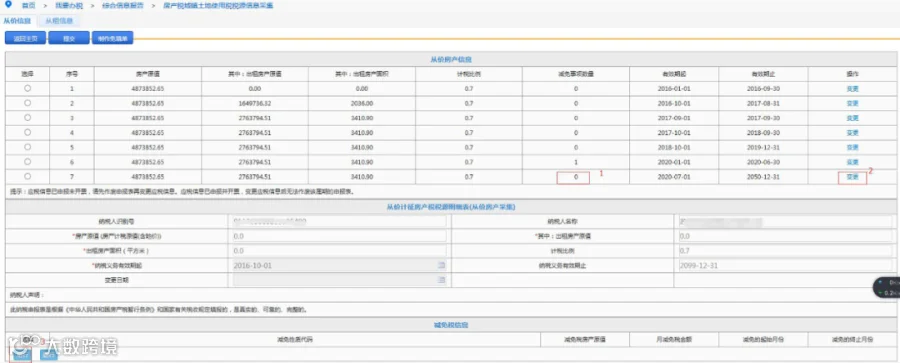Screen dimensions: 900x363
Task: Open 综合信息报告 breadcrumb link
Action: pyautogui.click(x=123, y=5)
